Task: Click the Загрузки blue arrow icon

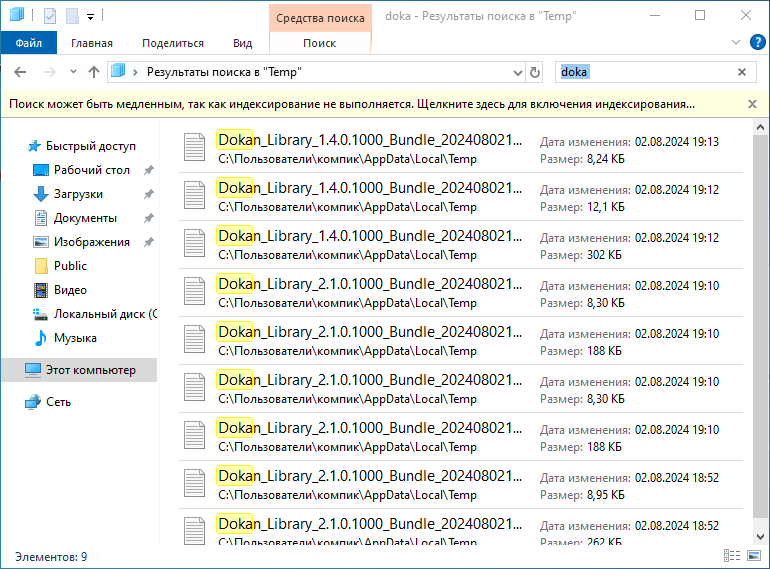Action: point(41,194)
